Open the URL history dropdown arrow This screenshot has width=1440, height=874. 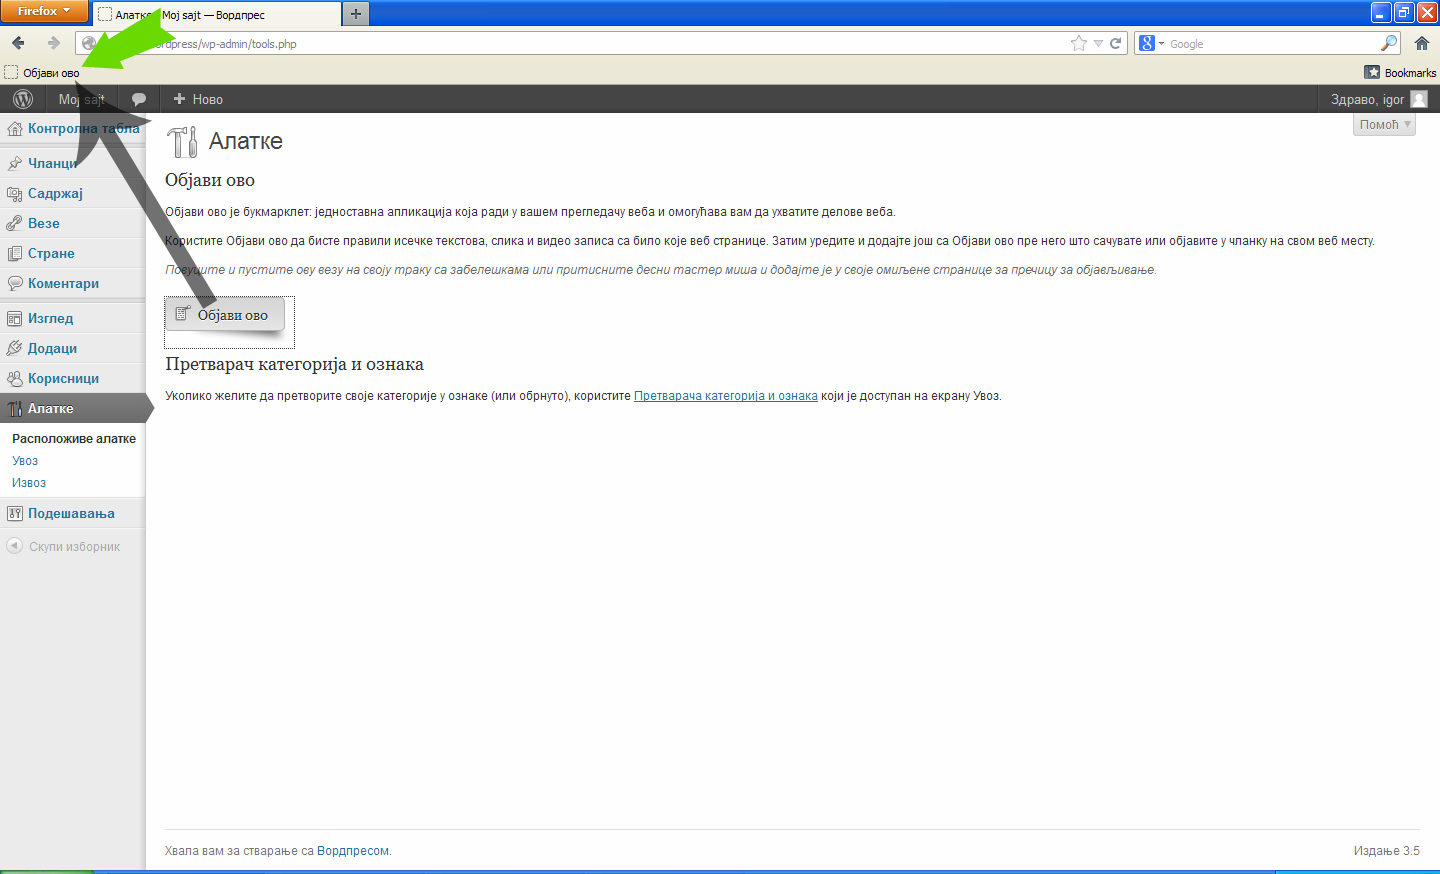coord(1098,43)
